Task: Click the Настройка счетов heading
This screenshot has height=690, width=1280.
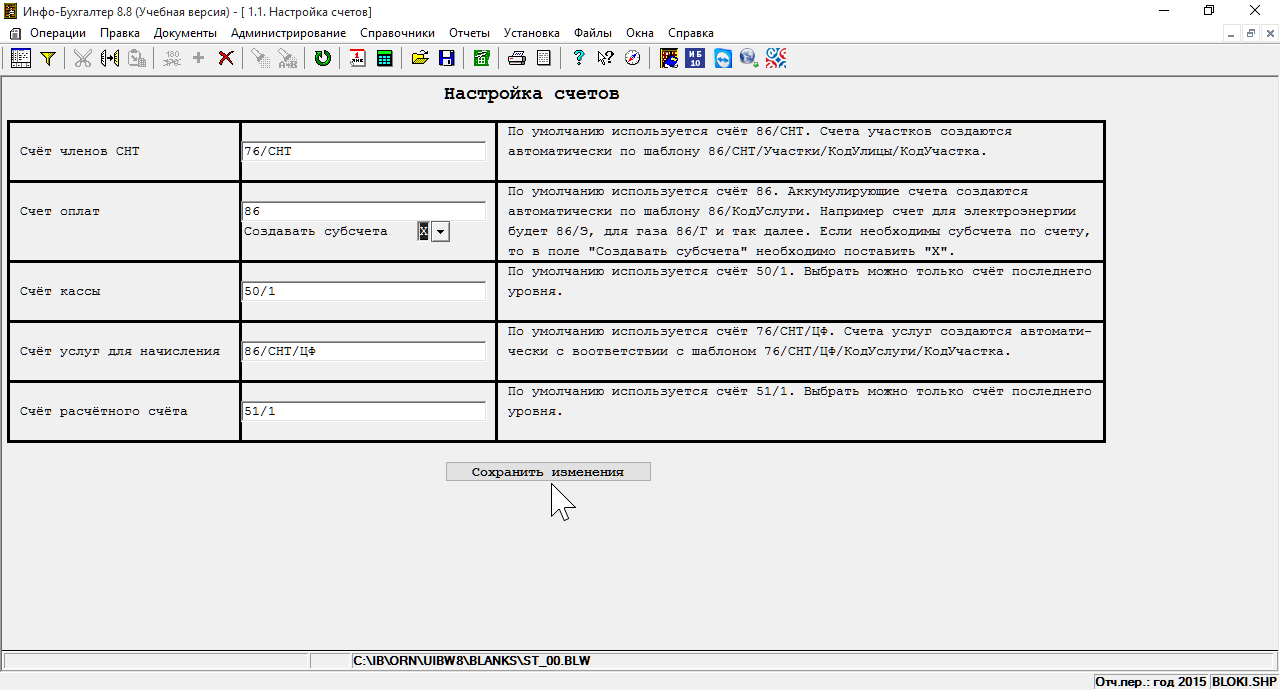Action: 531,94
